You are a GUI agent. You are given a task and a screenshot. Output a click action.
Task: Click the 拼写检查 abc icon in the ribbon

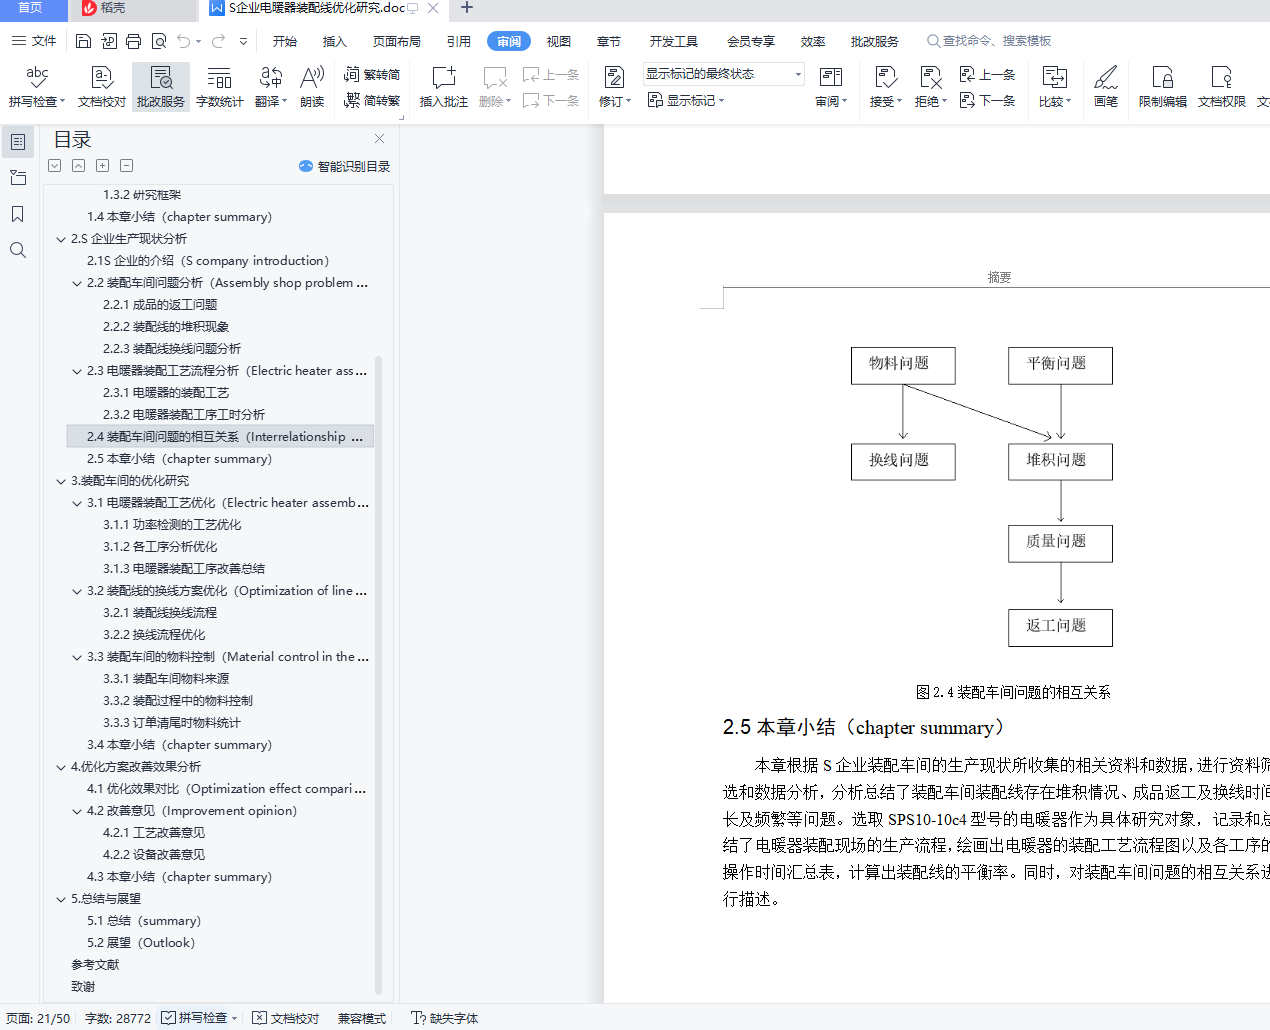[37, 78]
